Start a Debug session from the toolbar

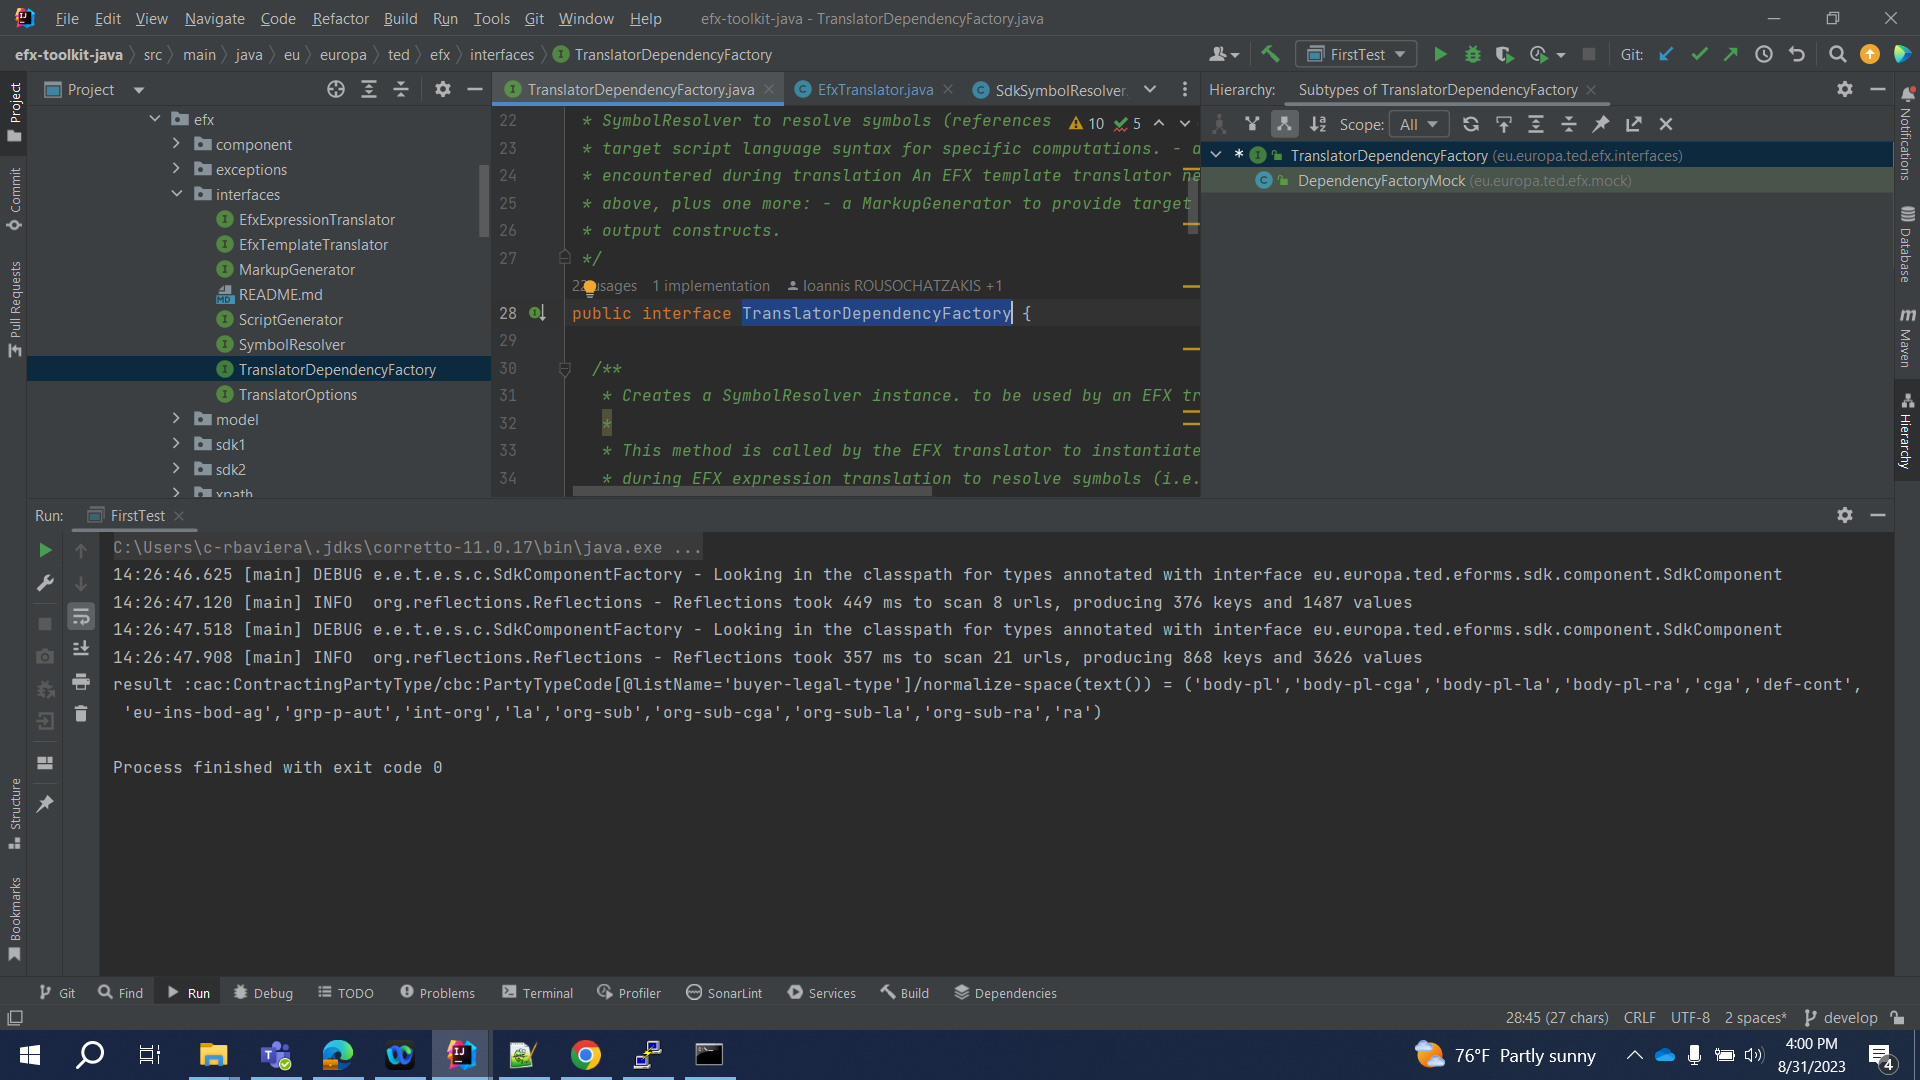(x=1473, y=54)
